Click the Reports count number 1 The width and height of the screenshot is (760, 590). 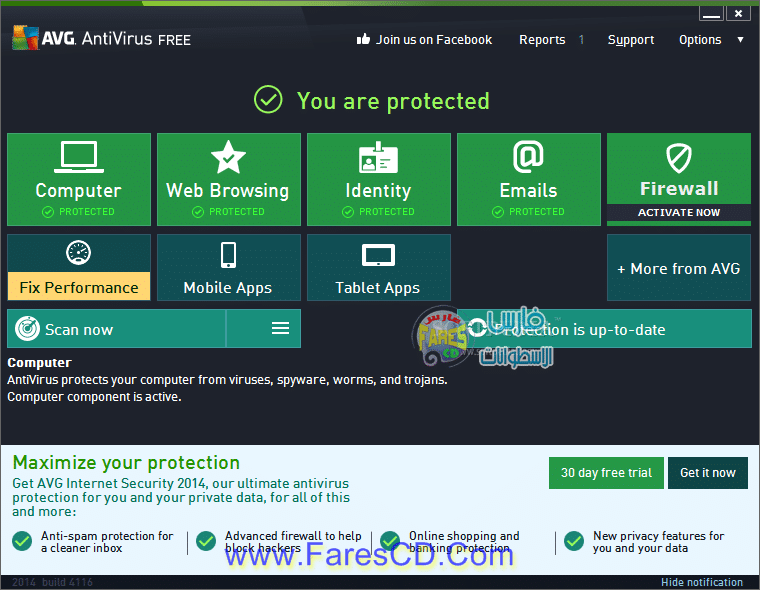581,40
